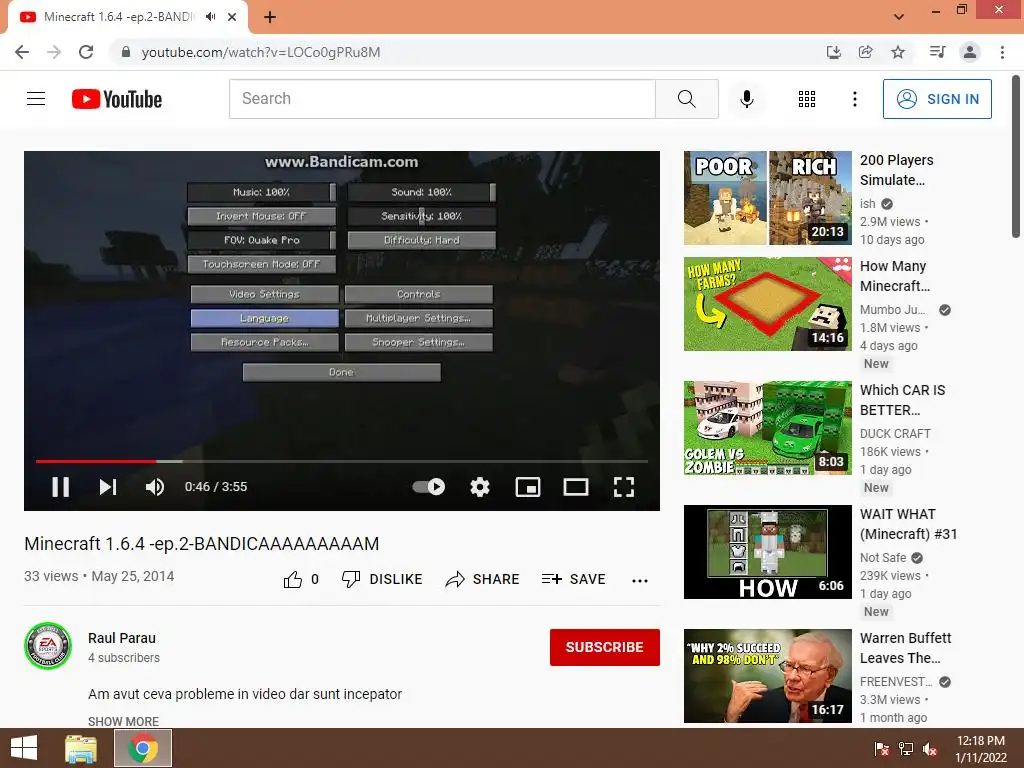Viewport: 1024px width, 768px height.
Task: Open the media controls icon
Action: pyautogui.click(x=937, y=52)
